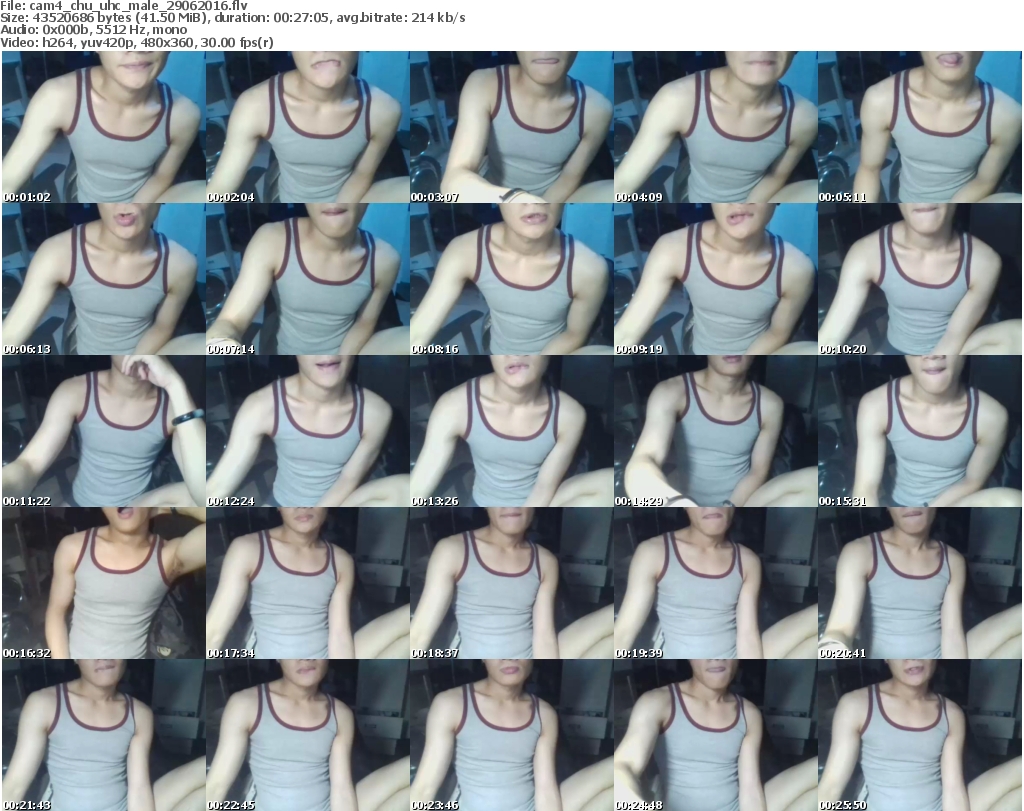
Task: Pick the 00:19:39 video frame
Action: (x=715, y=583)
